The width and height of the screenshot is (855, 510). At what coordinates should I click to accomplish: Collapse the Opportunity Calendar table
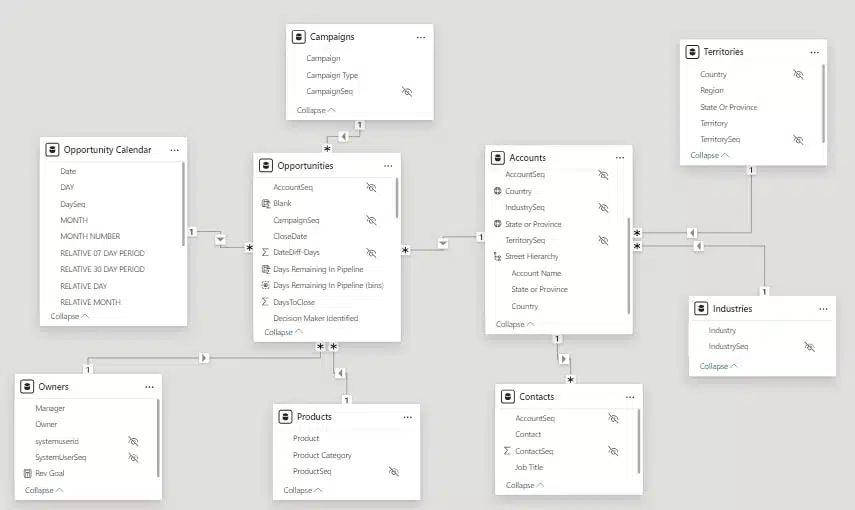[x=69, y=316]
